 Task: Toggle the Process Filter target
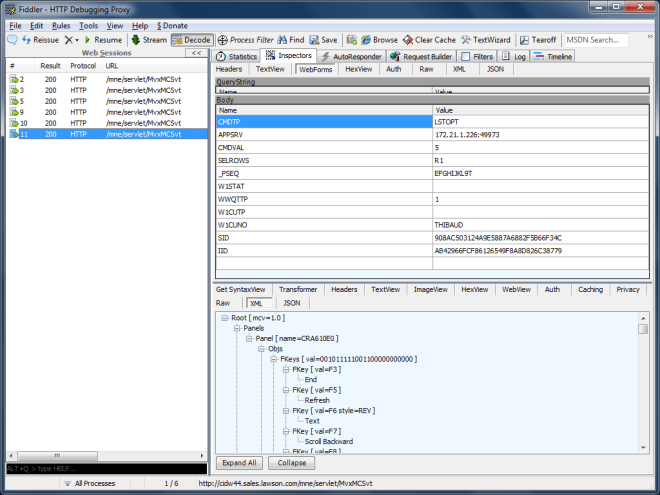tap(222, 40)
